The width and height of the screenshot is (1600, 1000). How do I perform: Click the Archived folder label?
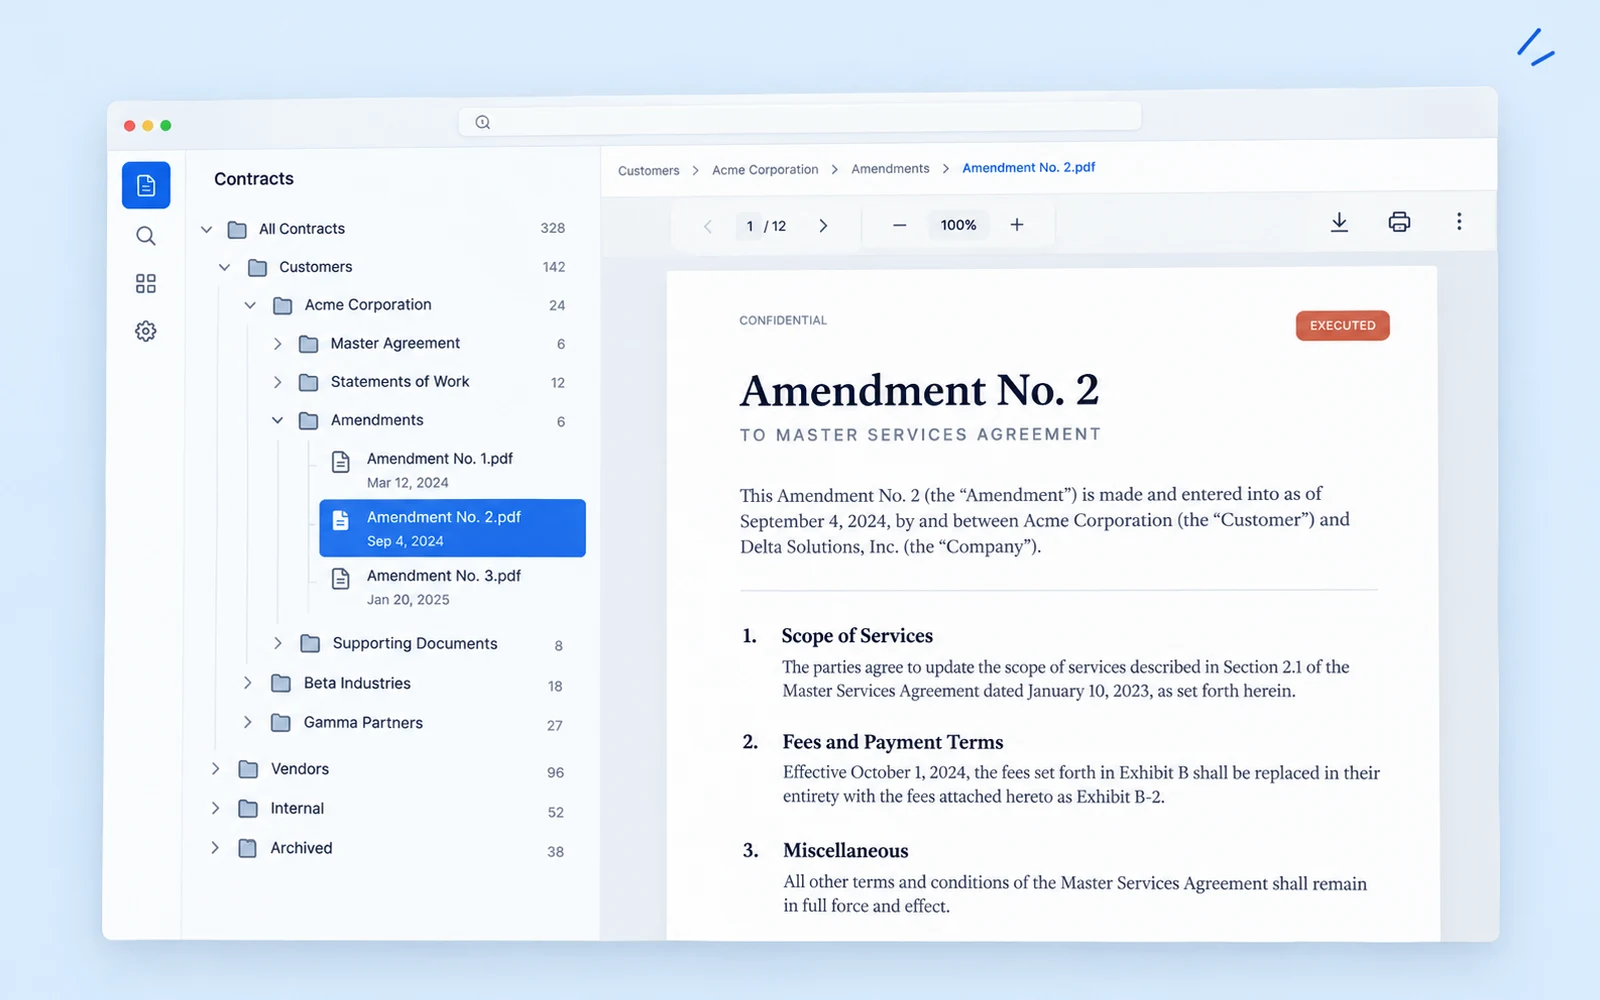pos(301,848)
